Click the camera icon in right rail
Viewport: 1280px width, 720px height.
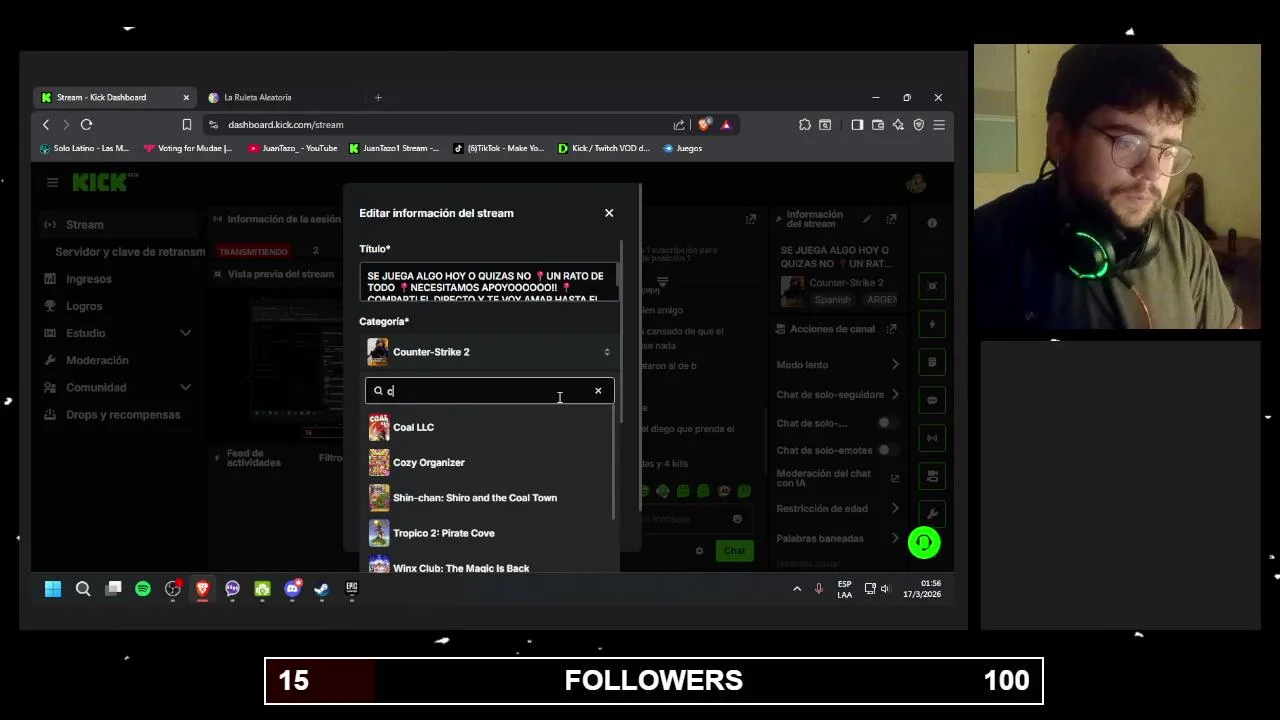pyautogui.click(x=932, y=286)
